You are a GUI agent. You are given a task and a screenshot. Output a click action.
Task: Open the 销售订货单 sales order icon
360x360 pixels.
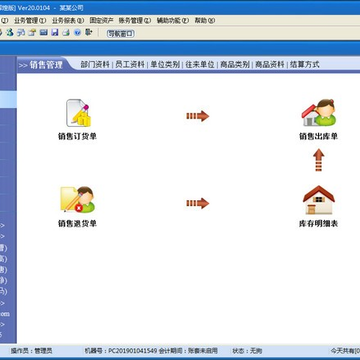coord(78,113)
